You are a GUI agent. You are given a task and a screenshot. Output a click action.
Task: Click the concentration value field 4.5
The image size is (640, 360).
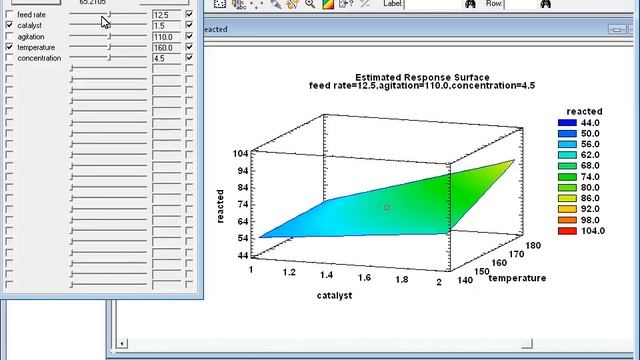tap(167, 58)
